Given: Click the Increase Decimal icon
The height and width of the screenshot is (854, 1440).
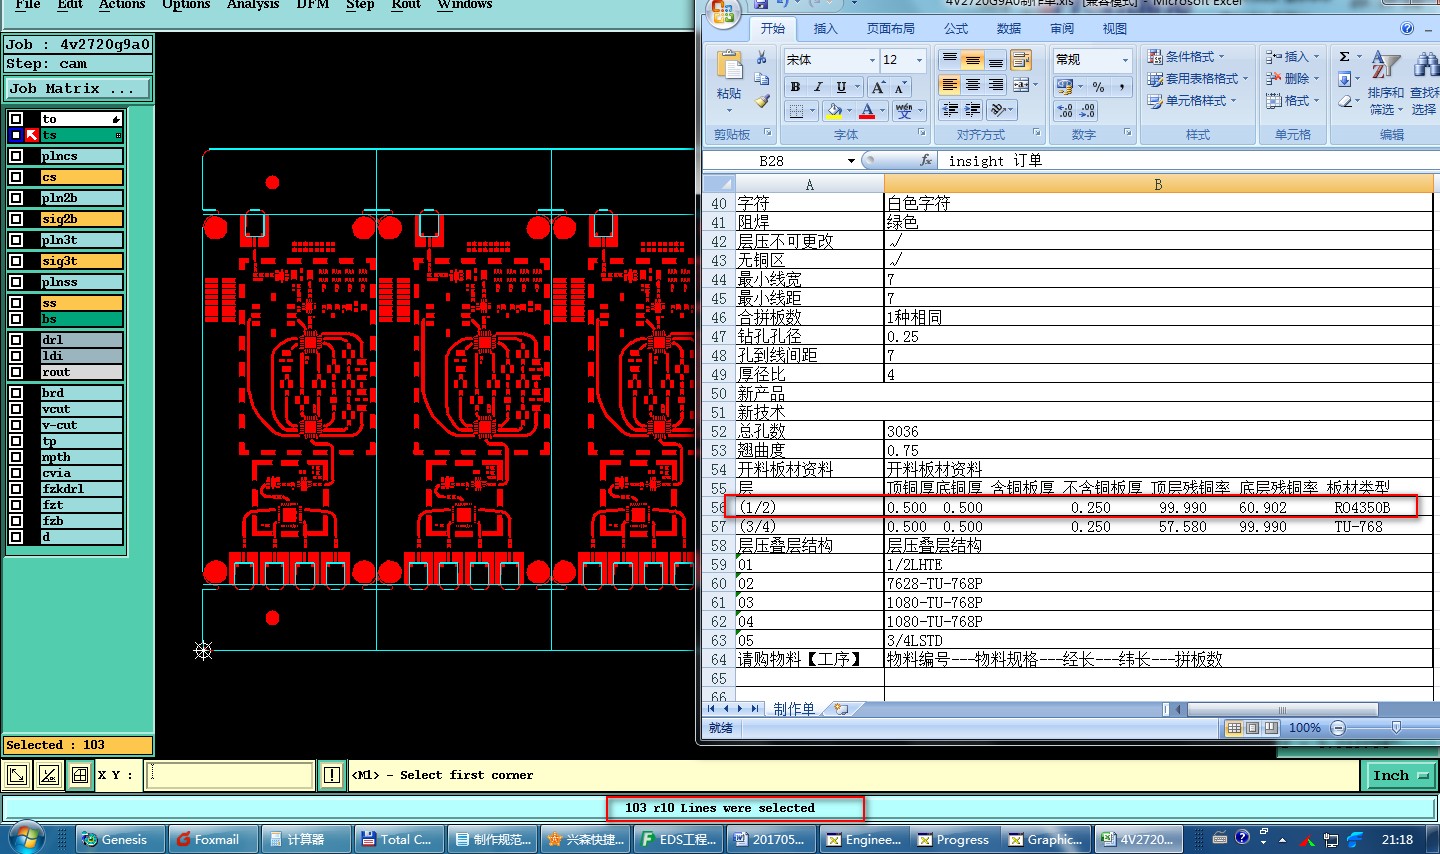Looking at the screenshot, I should coord(1065,111).
